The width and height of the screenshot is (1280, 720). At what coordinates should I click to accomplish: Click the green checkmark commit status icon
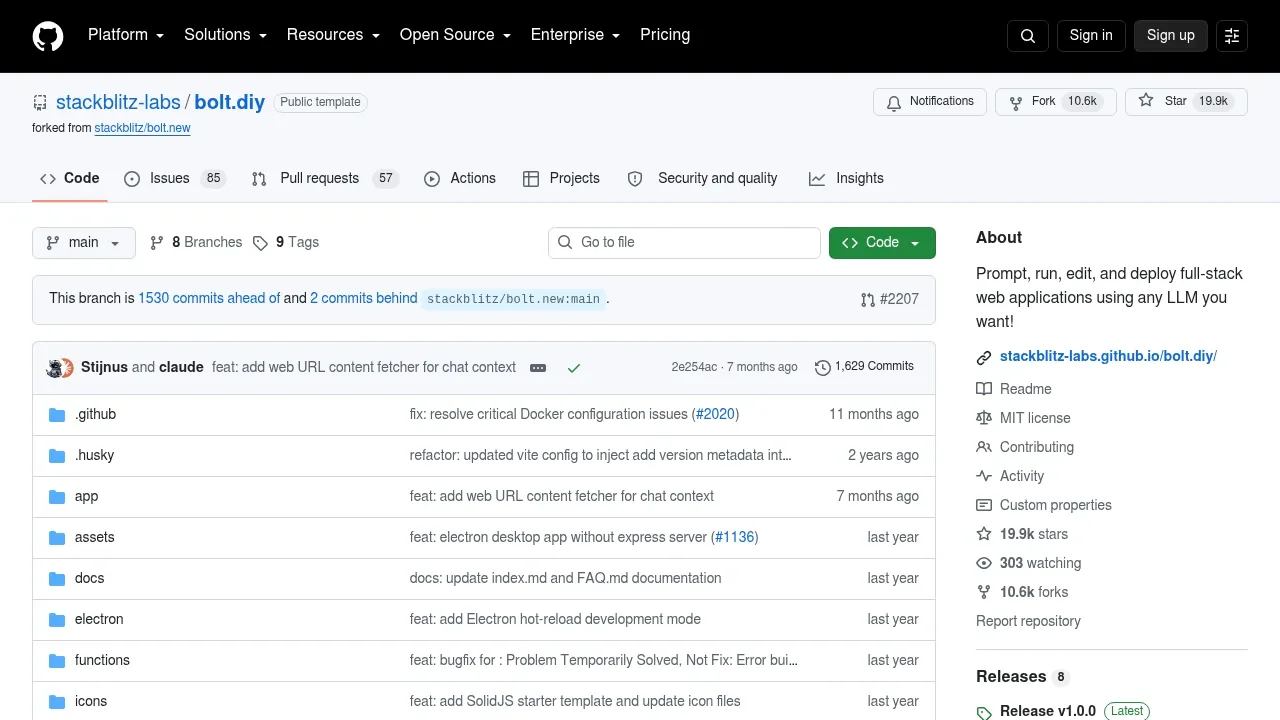[574, 368]
